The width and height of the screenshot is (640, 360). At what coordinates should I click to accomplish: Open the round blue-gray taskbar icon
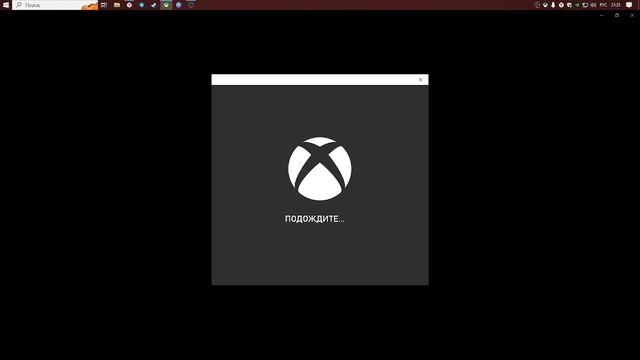(x=178, y=5)
